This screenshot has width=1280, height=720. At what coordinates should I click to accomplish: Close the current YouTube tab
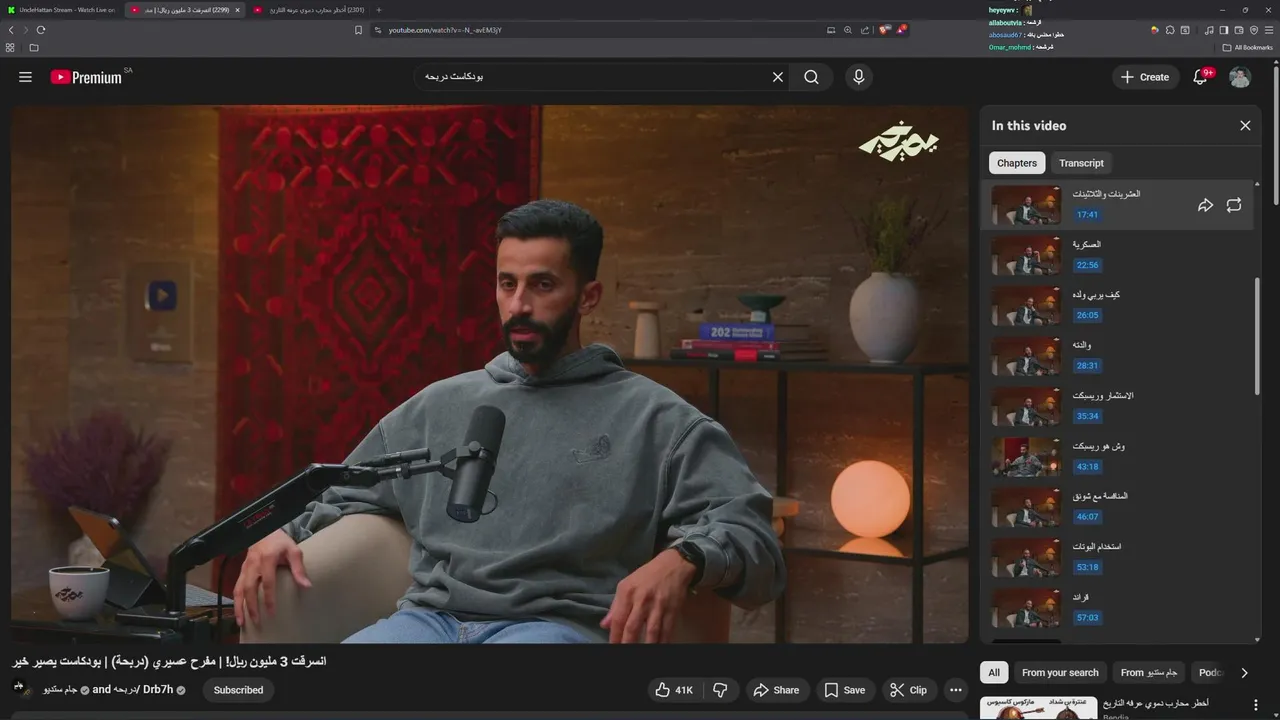[x=237, y=10]
